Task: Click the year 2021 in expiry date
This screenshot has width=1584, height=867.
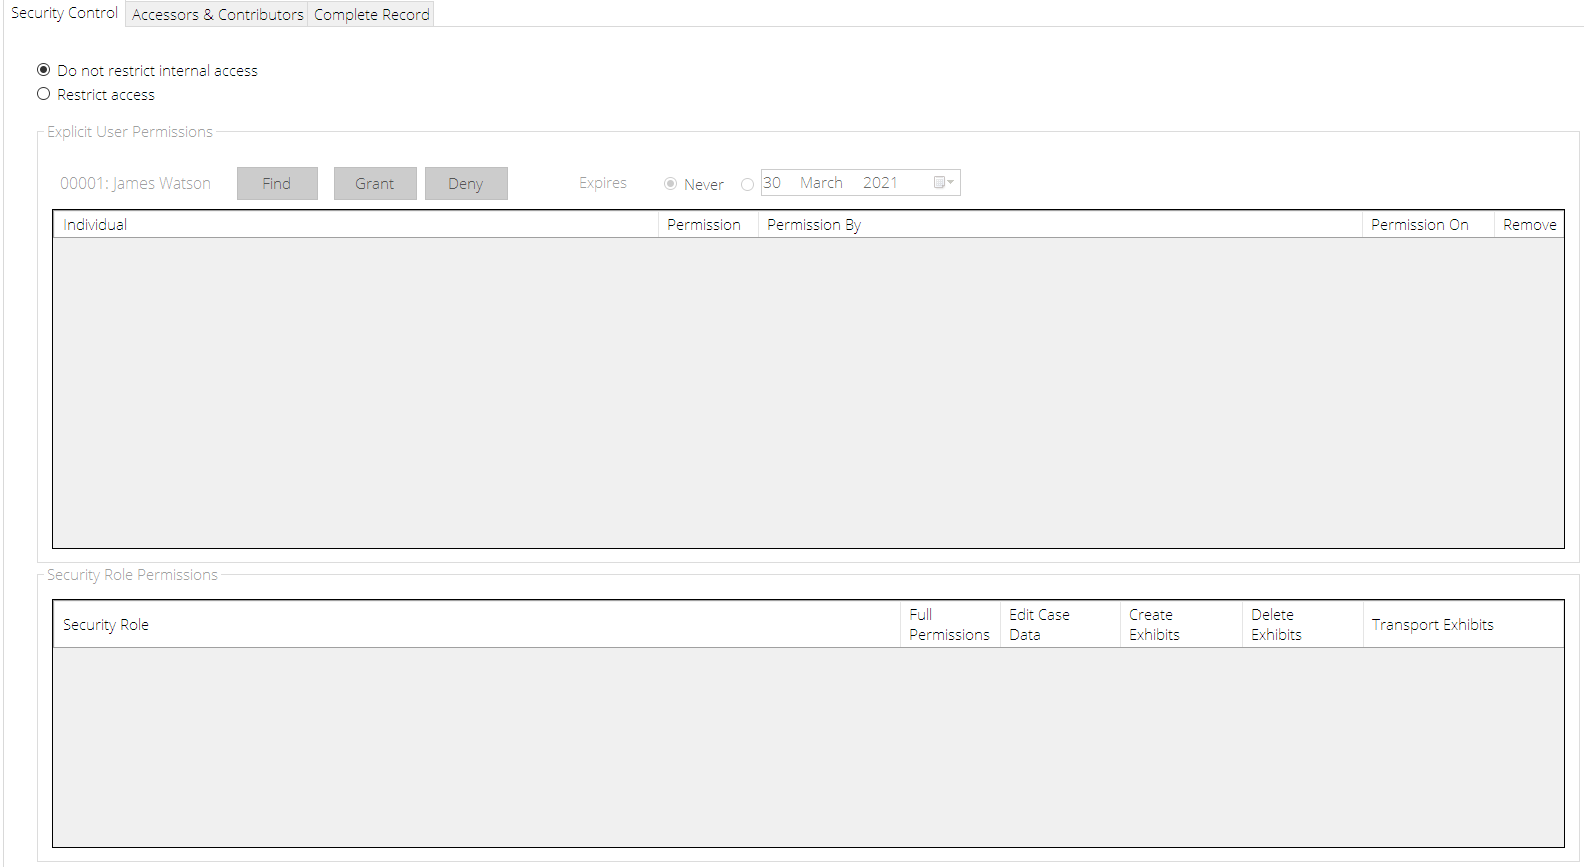Action: [x=880, y=183]
